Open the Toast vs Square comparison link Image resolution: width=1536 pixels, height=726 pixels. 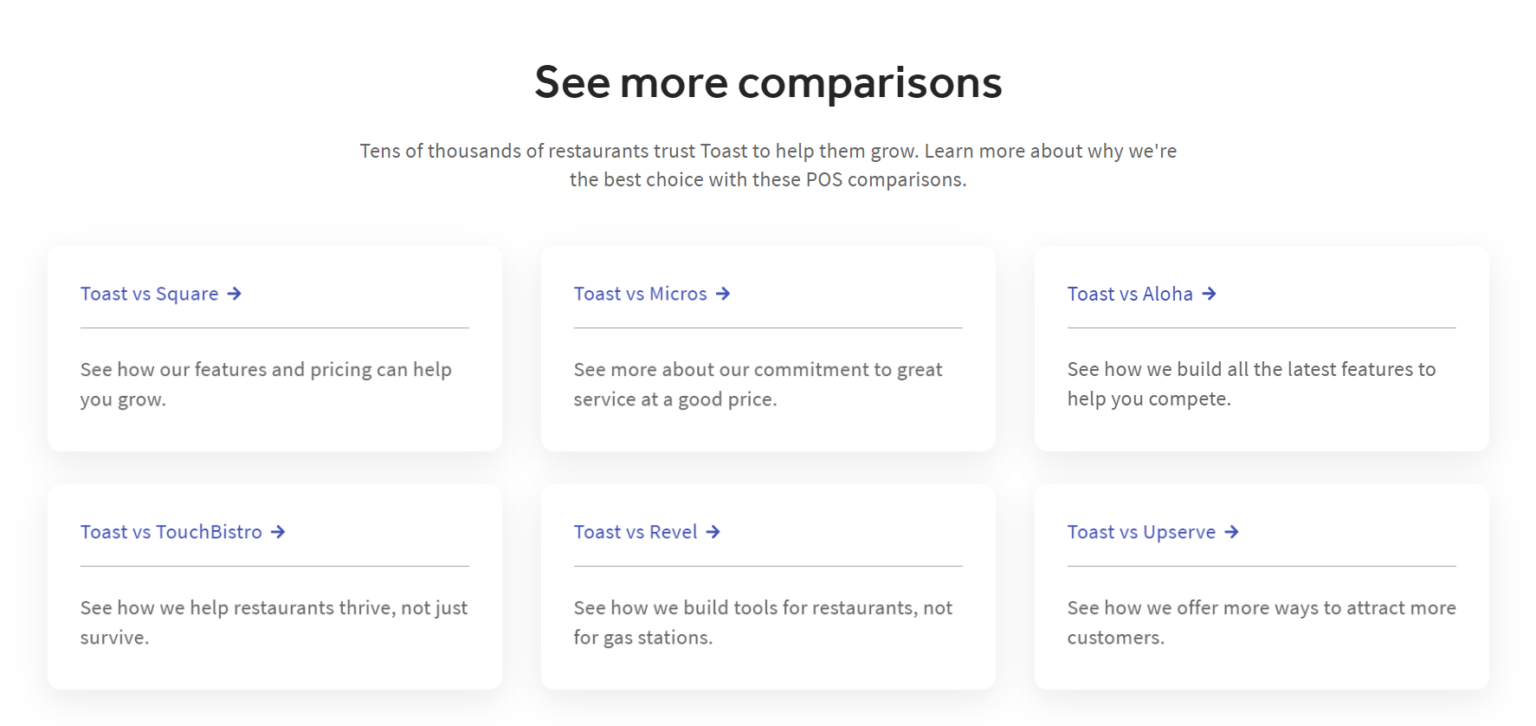pos(148,294)
